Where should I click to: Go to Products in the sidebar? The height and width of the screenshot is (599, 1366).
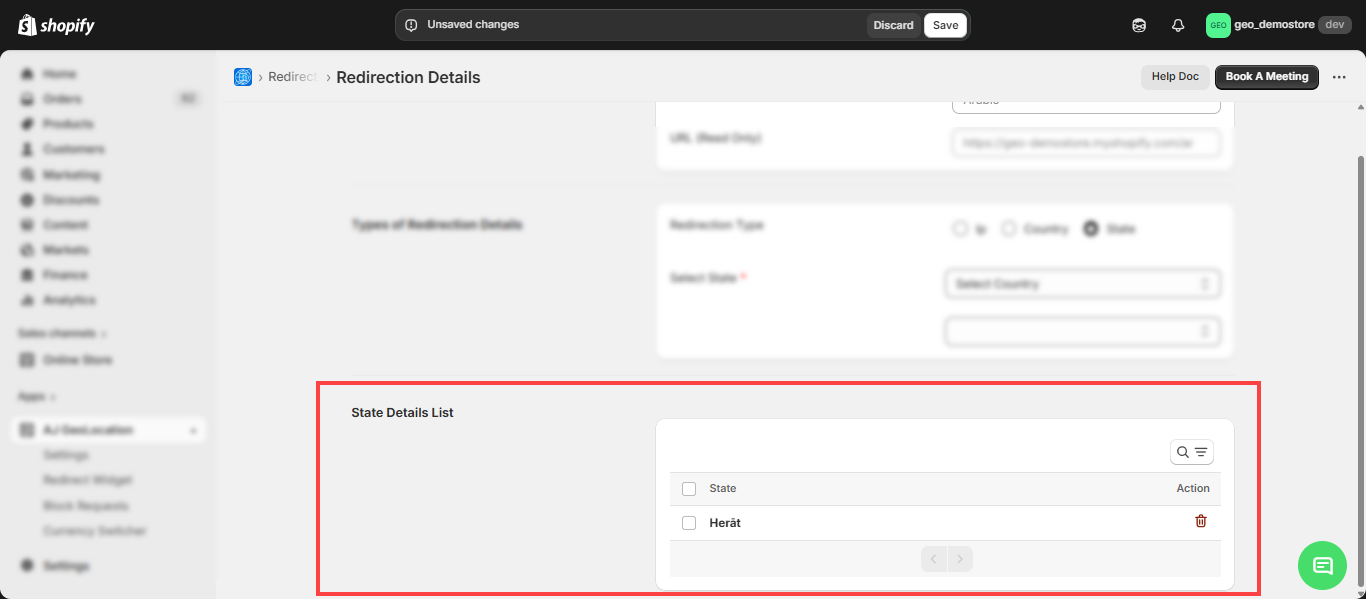pos(68,124)
